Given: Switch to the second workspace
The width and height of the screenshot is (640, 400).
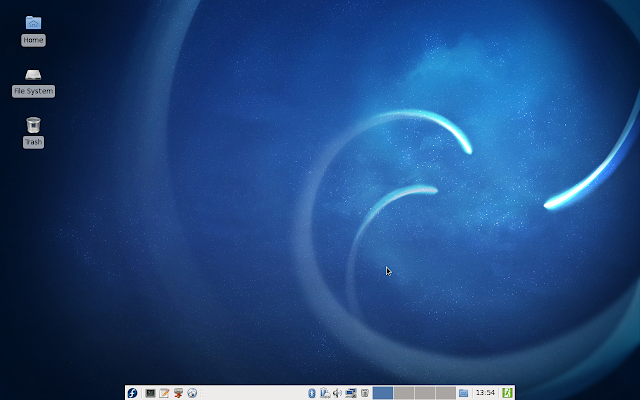Looking at the screenshot, I should coord(403,393).
